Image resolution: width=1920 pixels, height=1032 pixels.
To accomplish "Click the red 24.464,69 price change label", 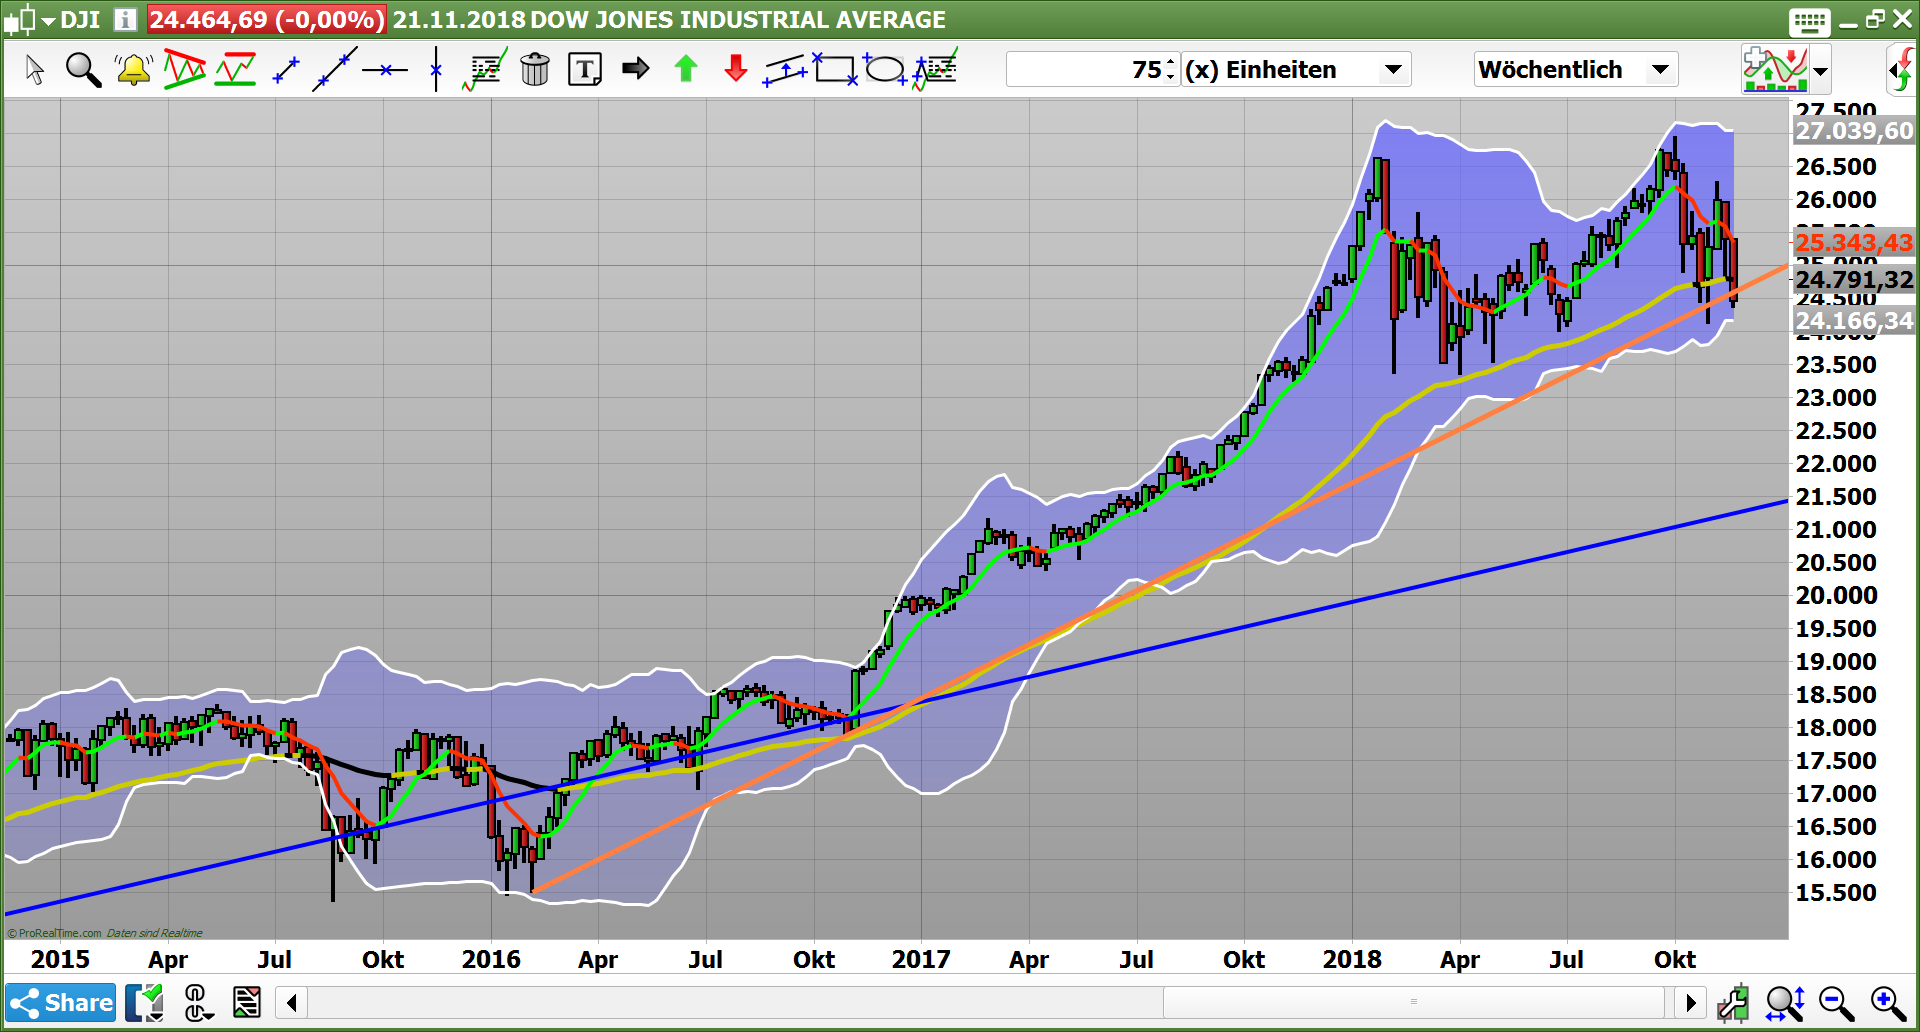I will [x=267, y=20].
